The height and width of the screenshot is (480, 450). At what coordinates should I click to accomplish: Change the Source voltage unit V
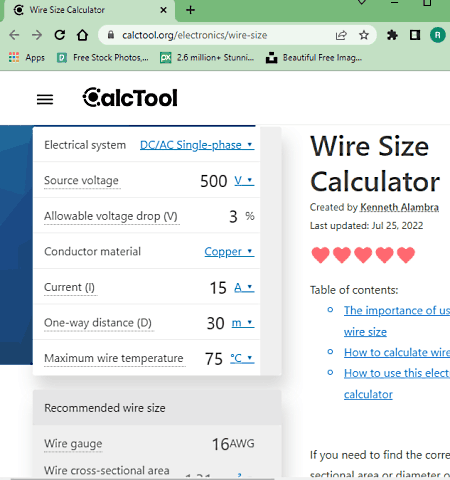244,180
